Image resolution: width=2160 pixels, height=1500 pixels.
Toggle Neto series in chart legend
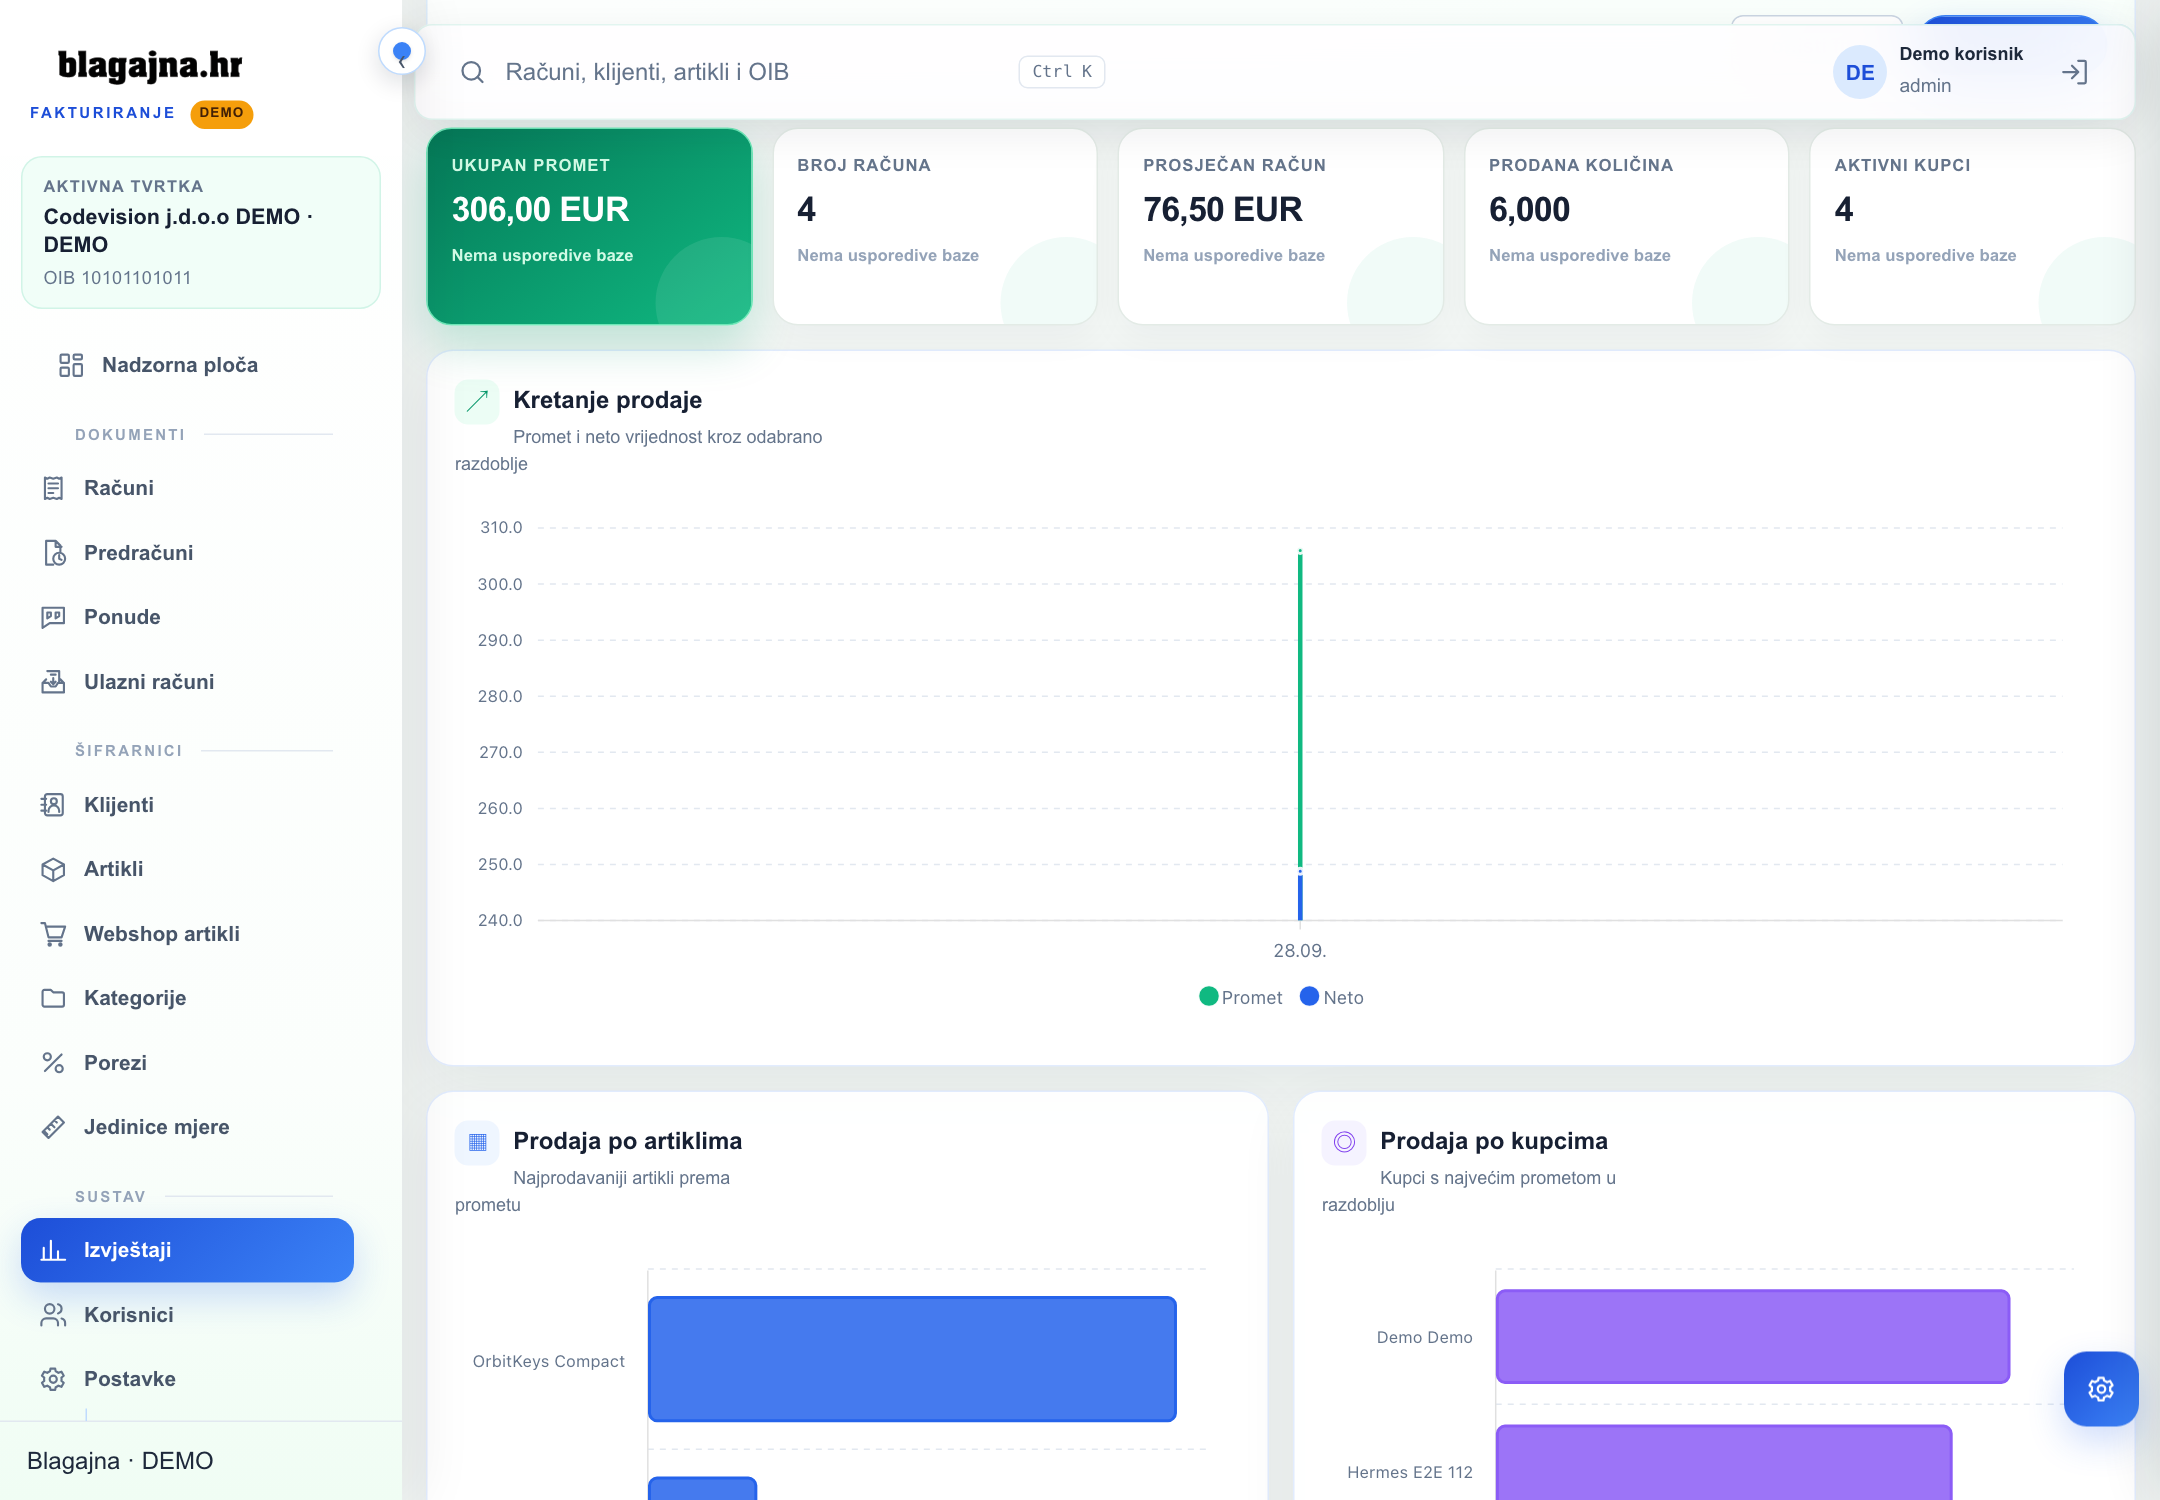tap(1331, 997)
